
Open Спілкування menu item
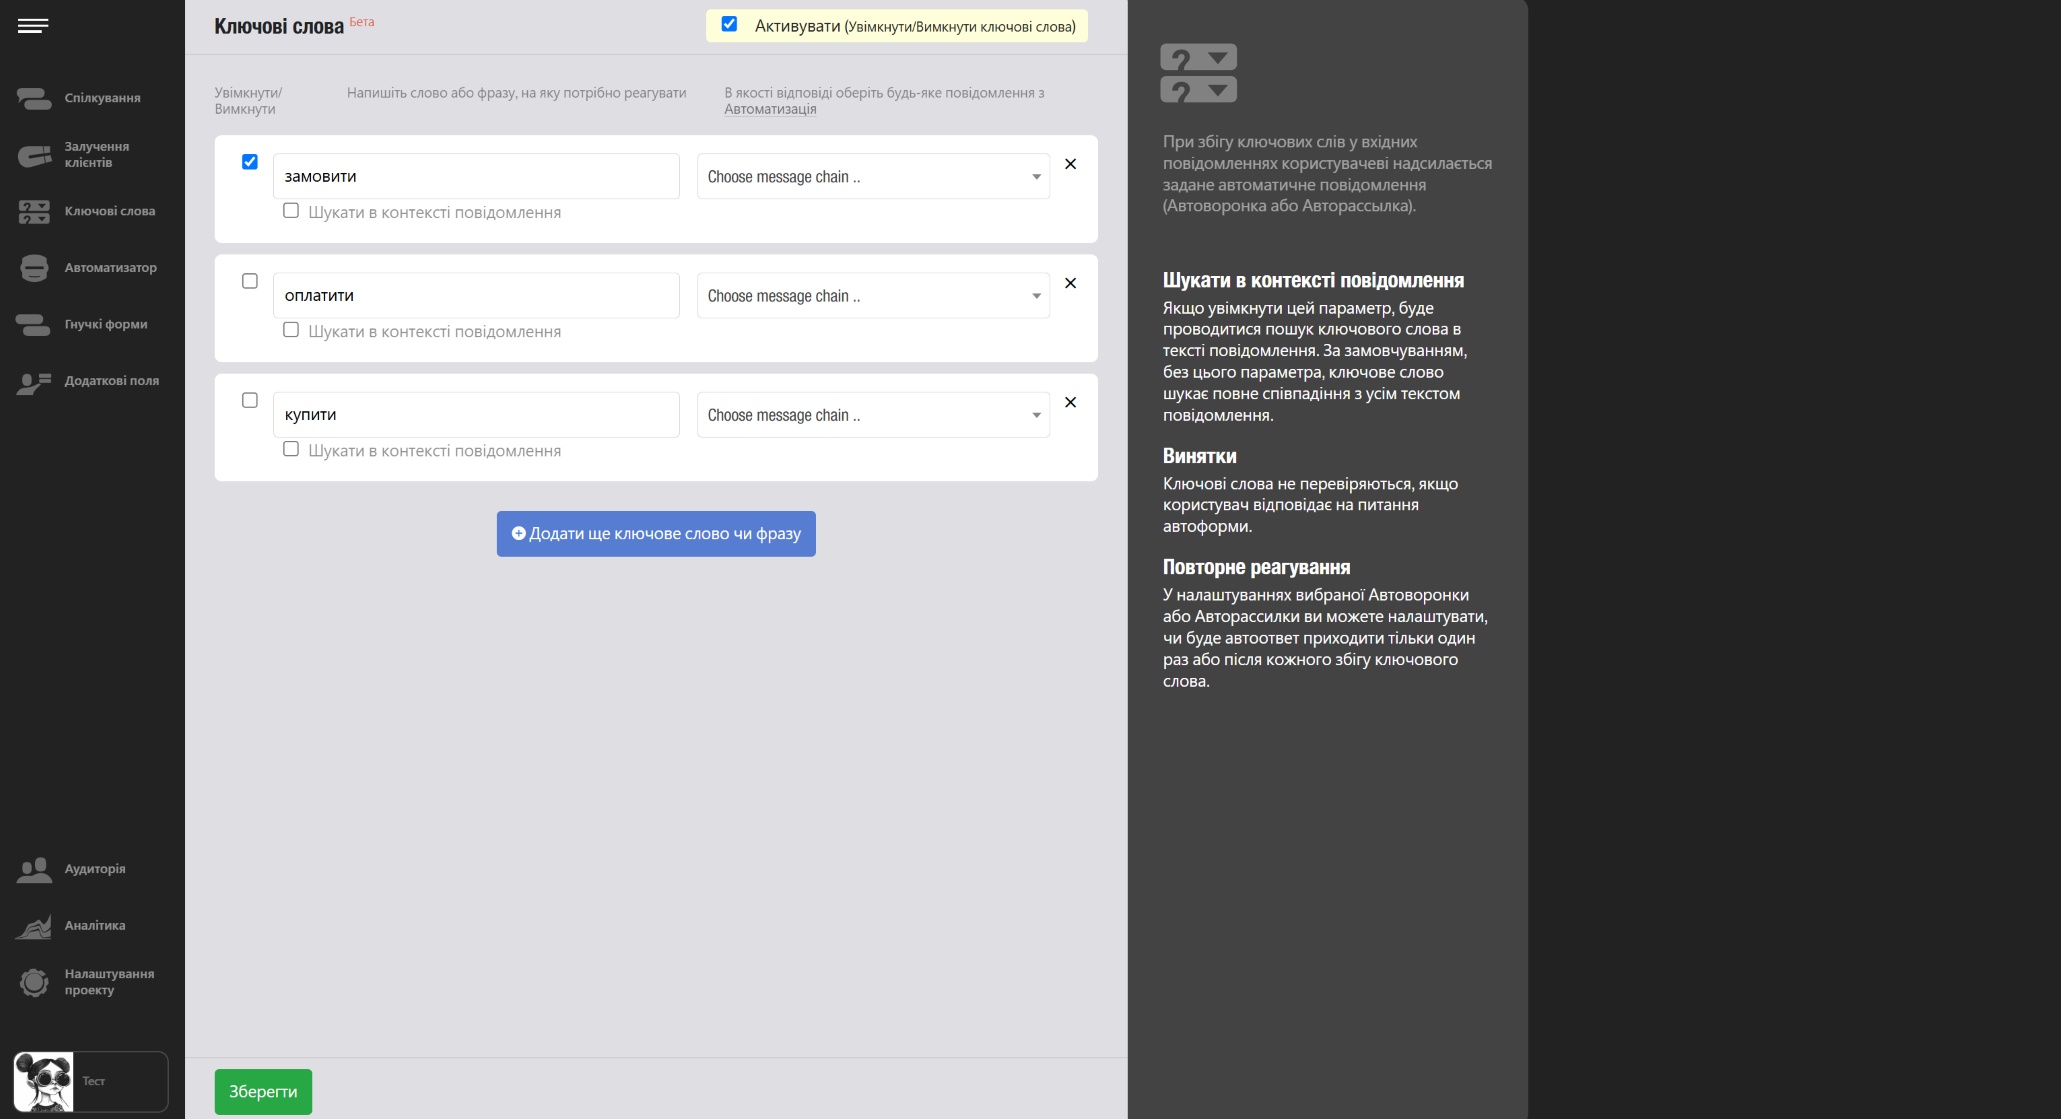click(x=102, y=98)
